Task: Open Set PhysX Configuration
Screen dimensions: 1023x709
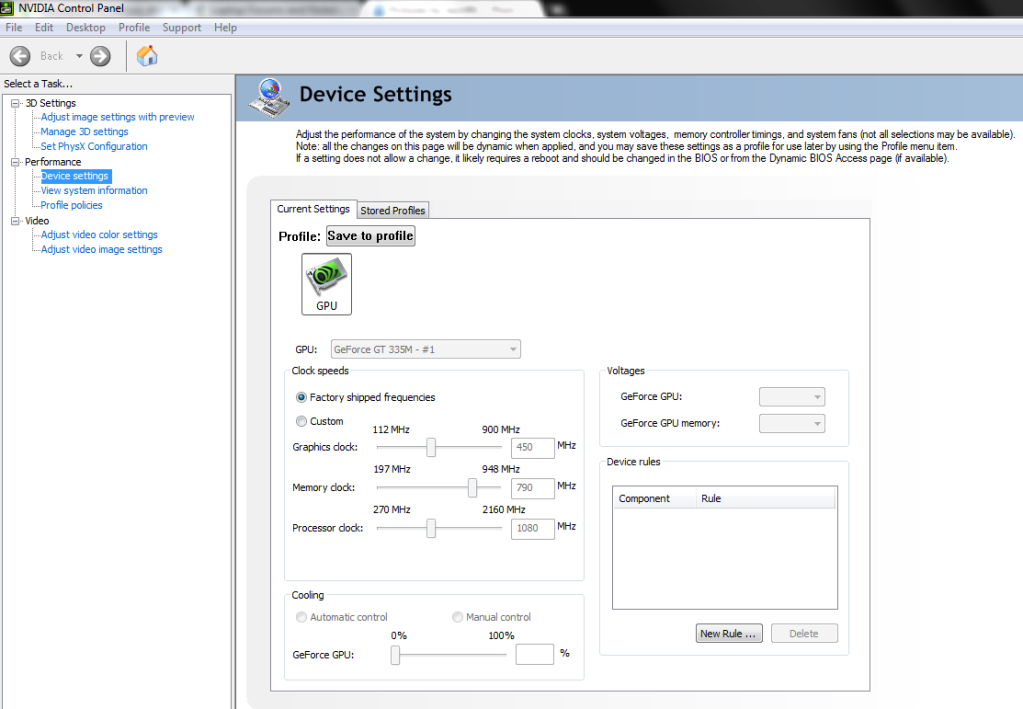Action: click(x=94, y=146)
